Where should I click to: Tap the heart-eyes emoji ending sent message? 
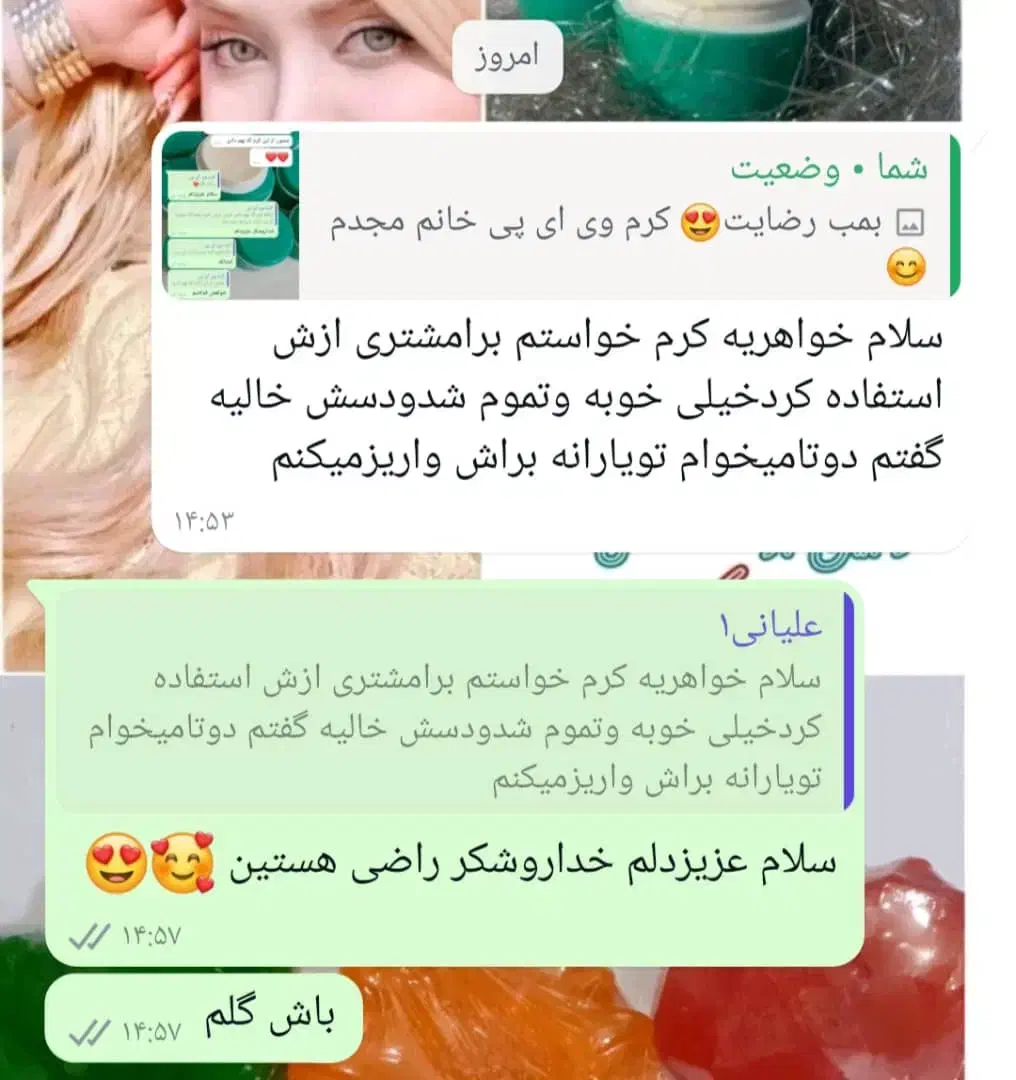[x=116, y=864]
